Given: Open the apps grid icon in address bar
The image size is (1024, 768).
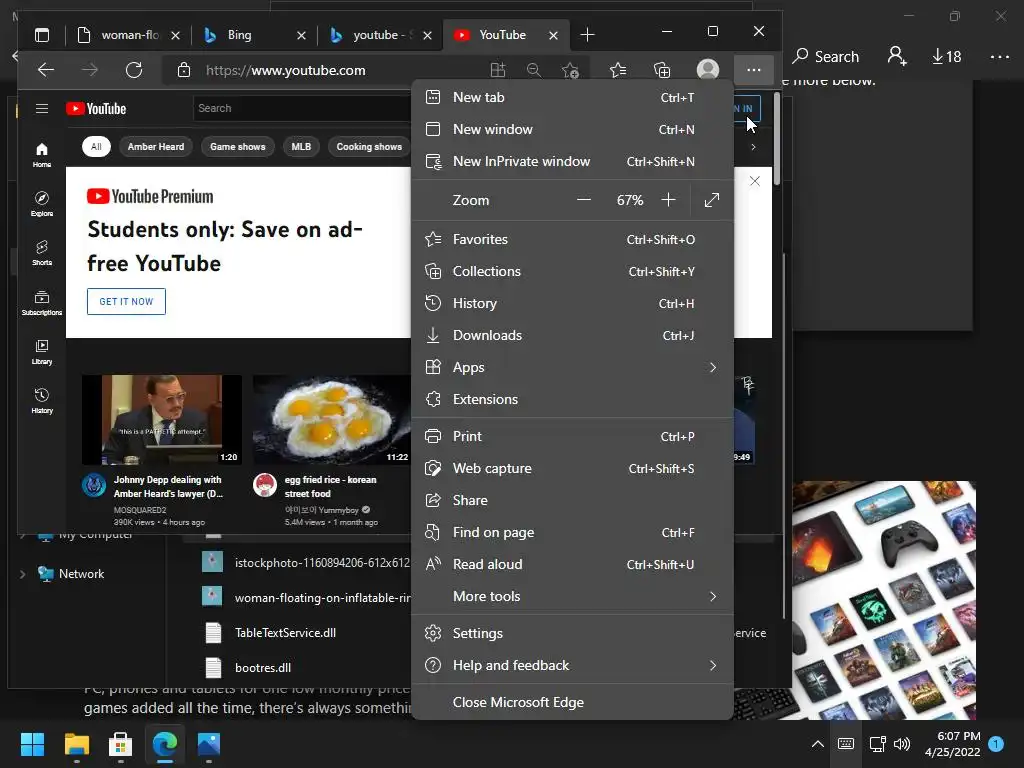Looking at the screenshot, I should [498, 70].
